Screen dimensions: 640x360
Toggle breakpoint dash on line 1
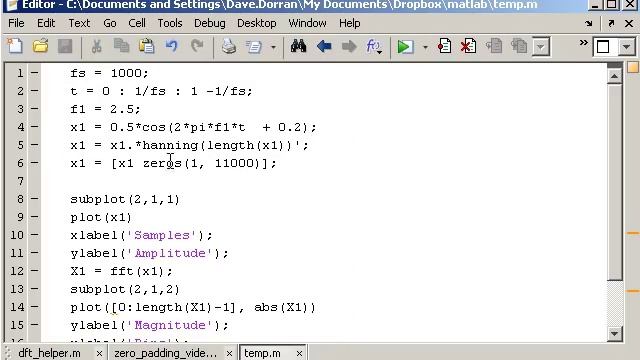point(34,73)
